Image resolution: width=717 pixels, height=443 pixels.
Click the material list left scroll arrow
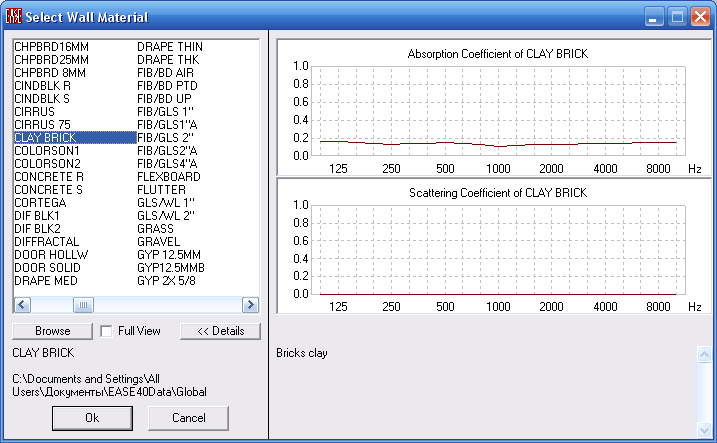pyautogui.click(x=22, y=305)
